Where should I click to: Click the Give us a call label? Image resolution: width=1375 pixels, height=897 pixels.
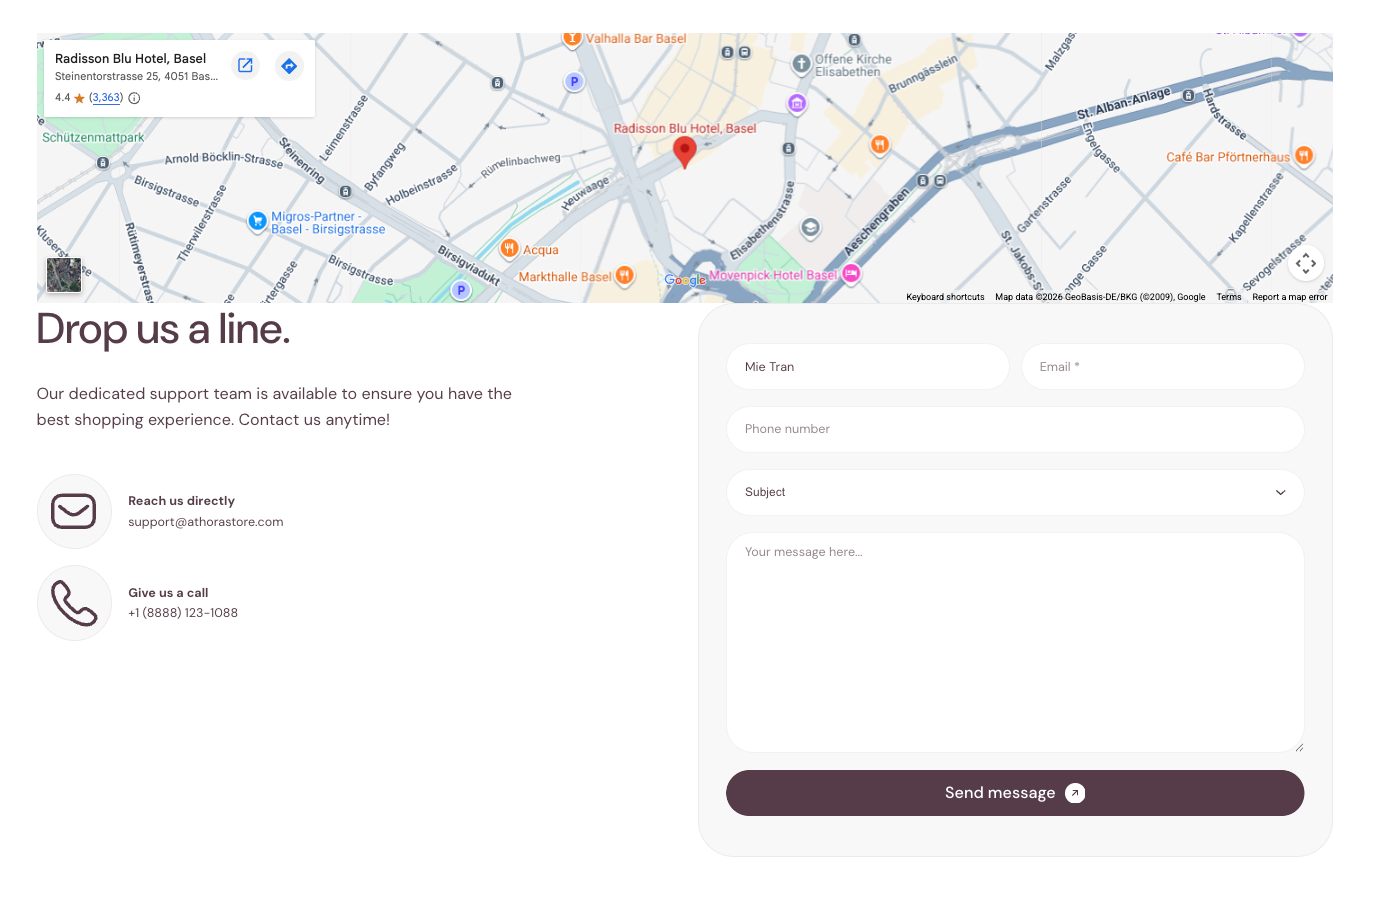point(168,593)
